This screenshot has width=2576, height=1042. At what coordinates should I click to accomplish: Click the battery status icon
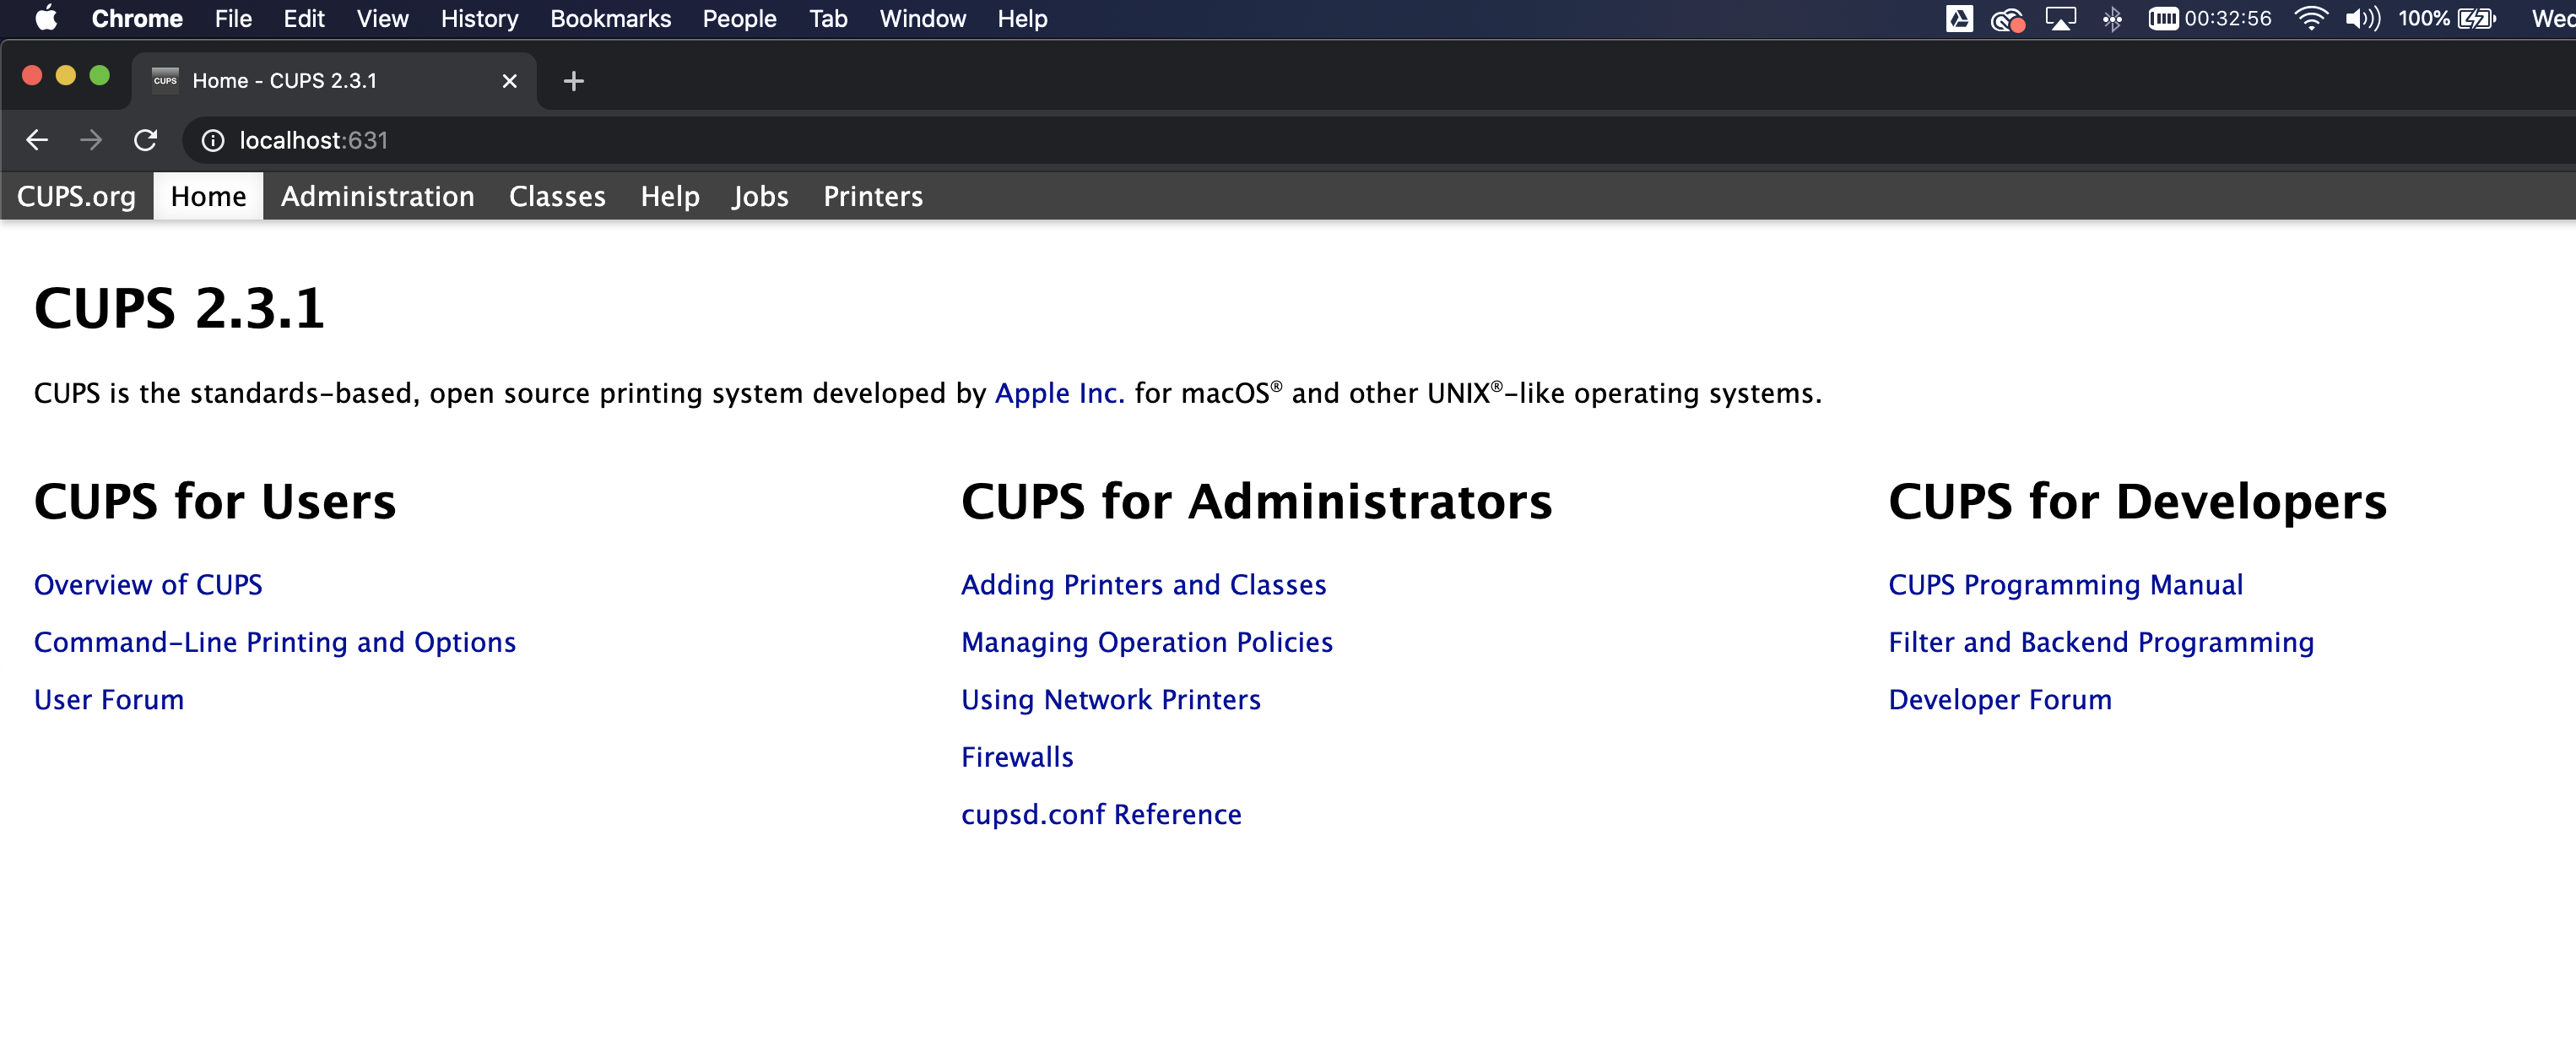(2477, 18)
